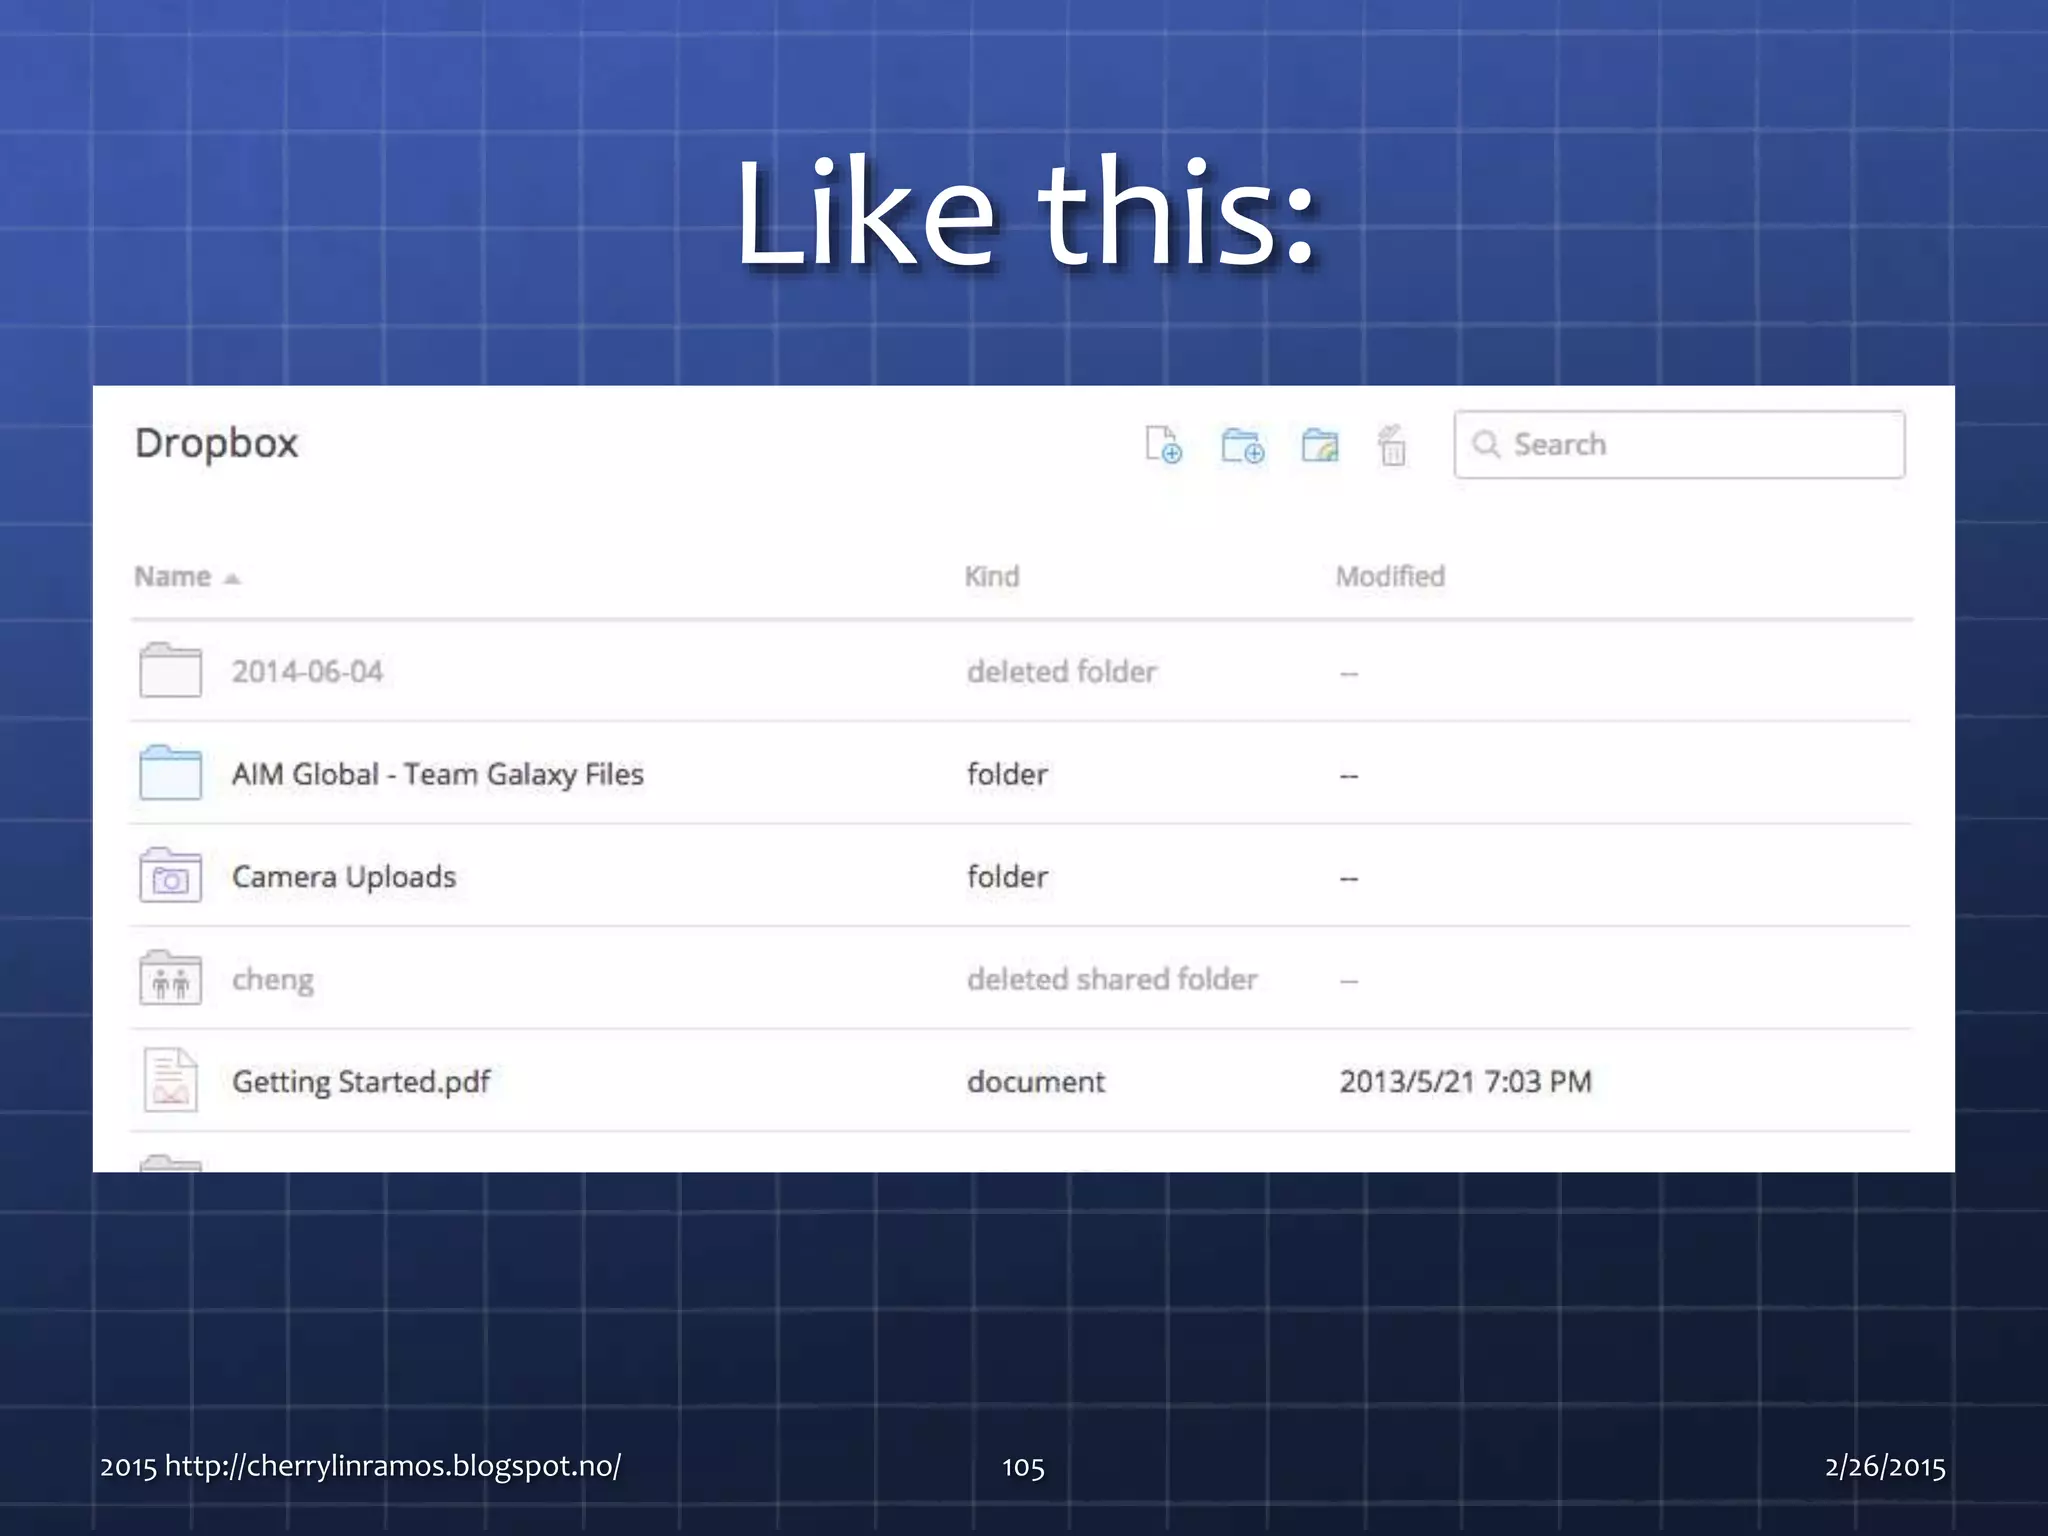Image resolution: width=2048 pixels, height=1536 pixels.
Task: Open AIM Global - Team Galaxy Files folder
Action: [x=437, y=774]
